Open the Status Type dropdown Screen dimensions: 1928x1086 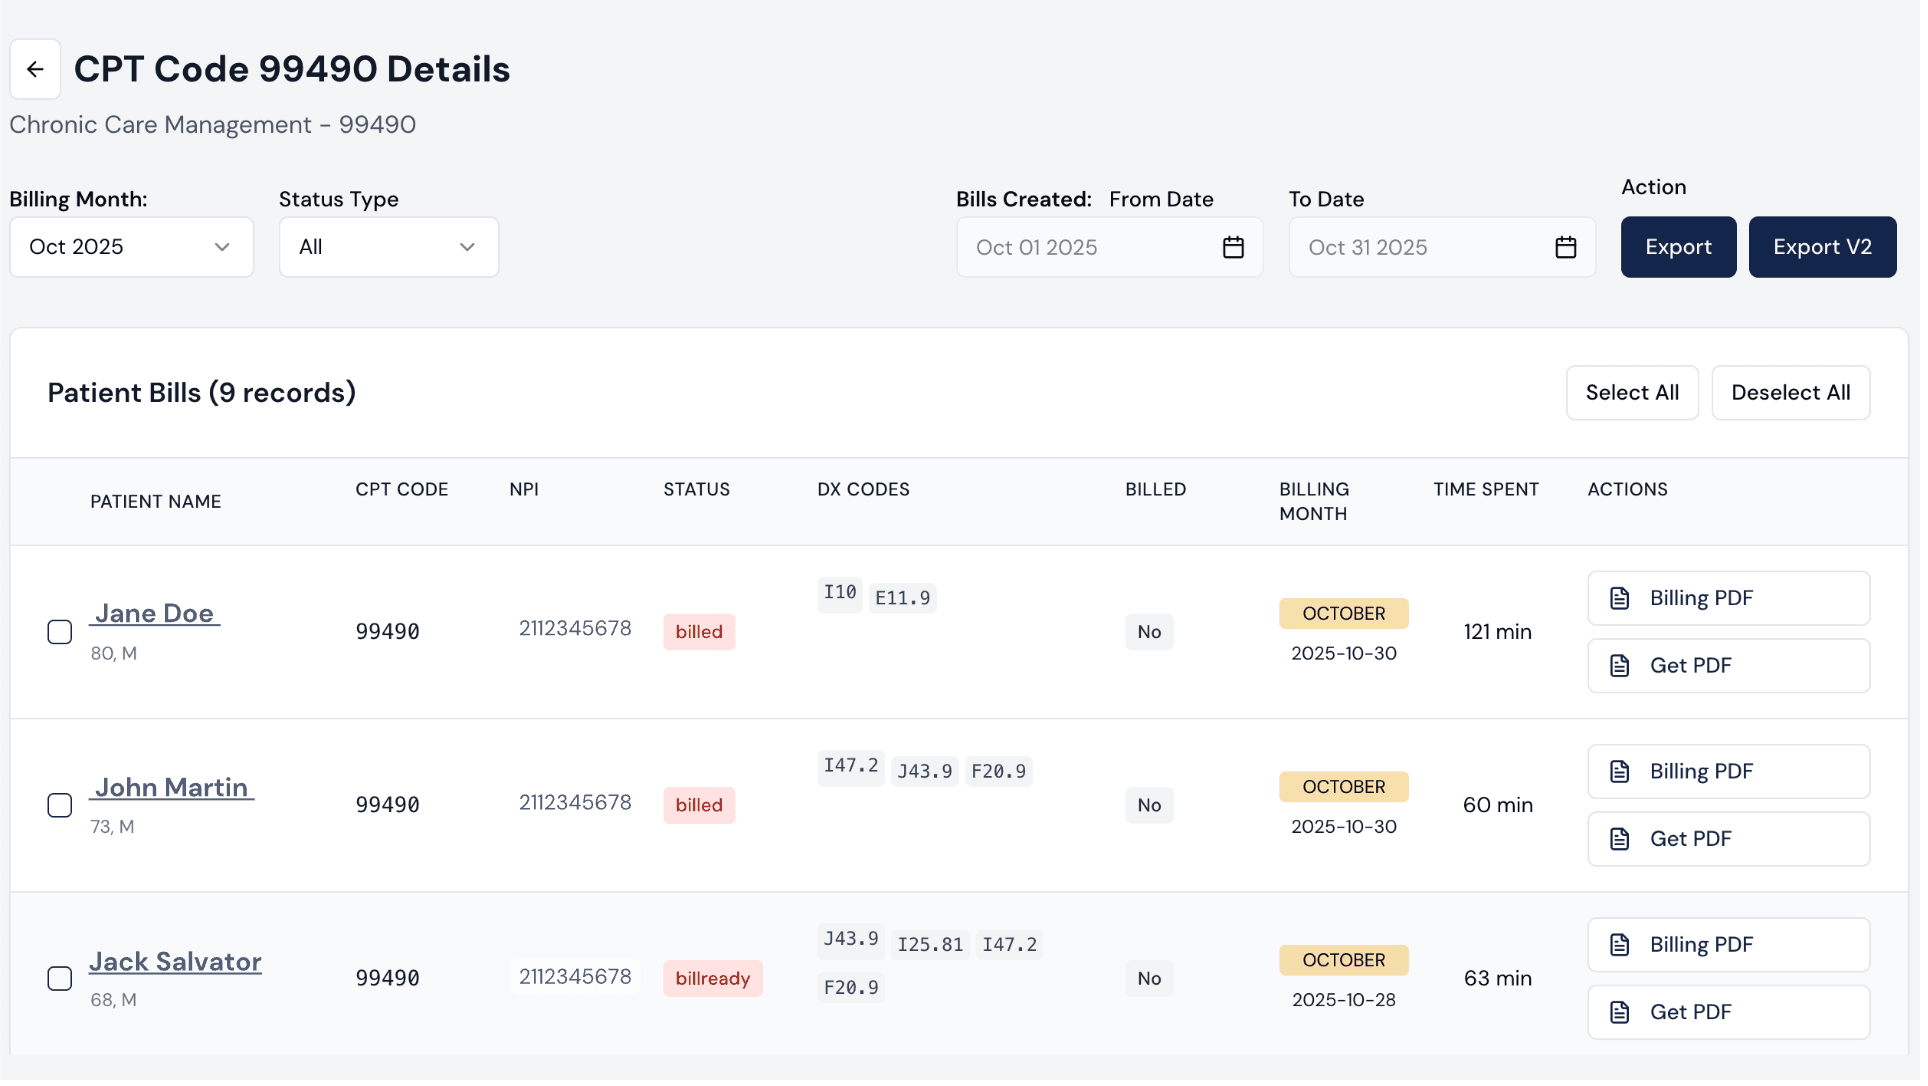pos(390,248)
